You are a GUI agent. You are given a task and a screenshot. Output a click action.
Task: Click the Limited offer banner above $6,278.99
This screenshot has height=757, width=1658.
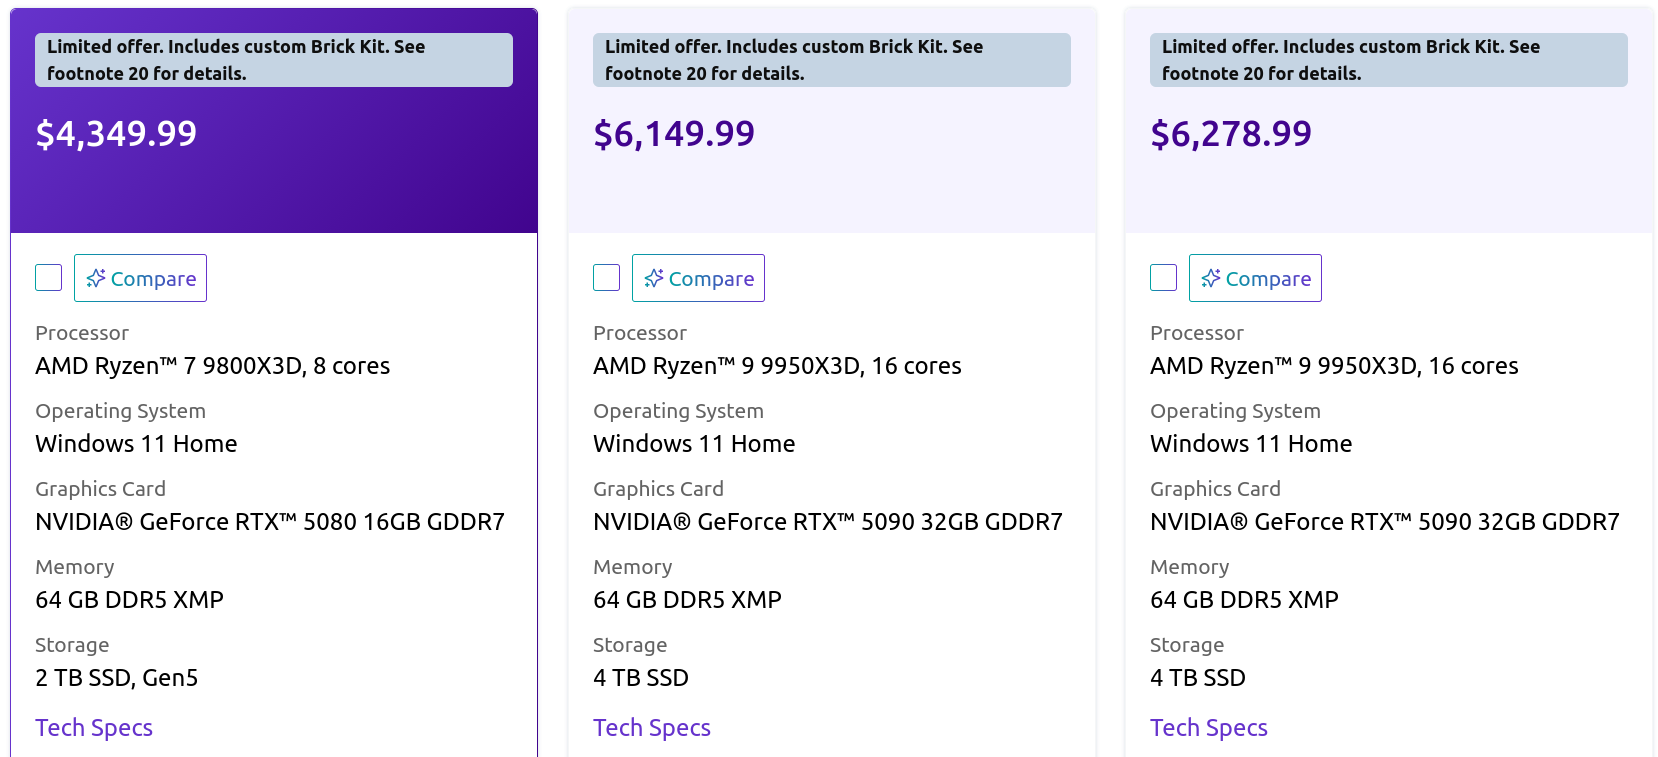point(1388,60)
